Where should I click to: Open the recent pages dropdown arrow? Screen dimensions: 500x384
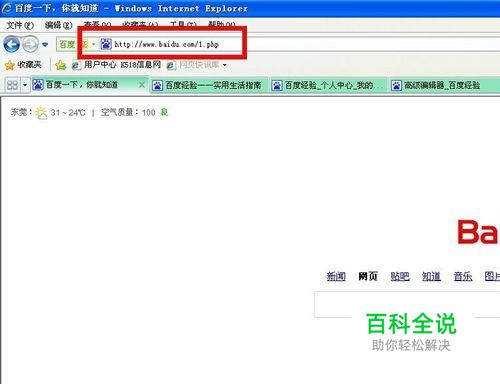45,45
